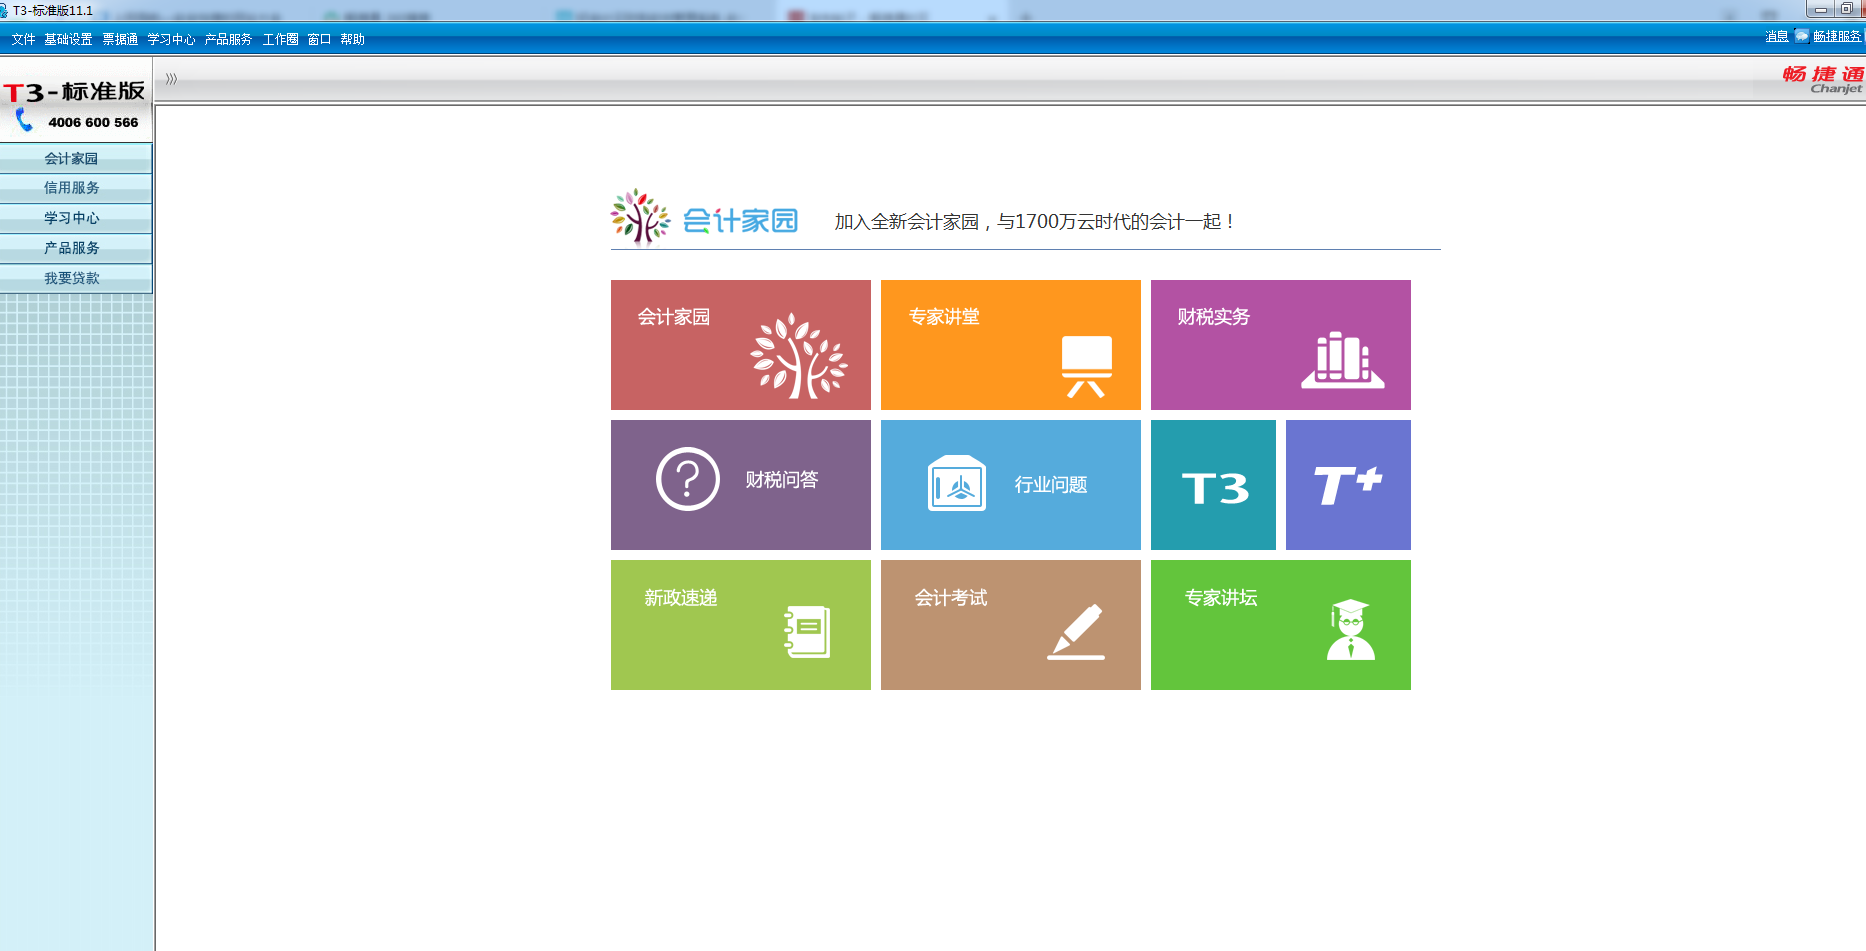Screen dimensions: 1866x951
Task: Open the 专家讲坛 graduate tile
Action: tap(1280, 625)
